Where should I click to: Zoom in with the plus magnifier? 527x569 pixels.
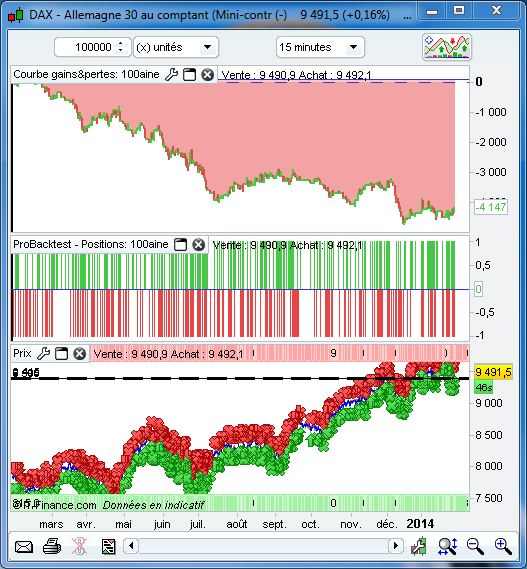(x=503, y=546)
